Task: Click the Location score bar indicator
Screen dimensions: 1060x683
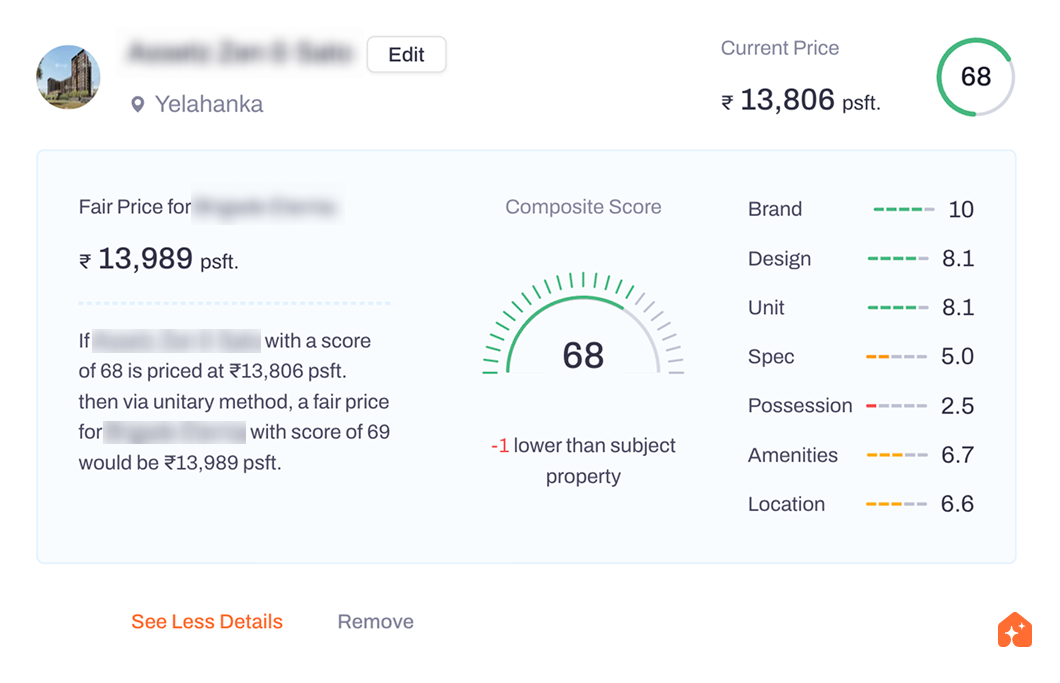Action: pos(897,504)
